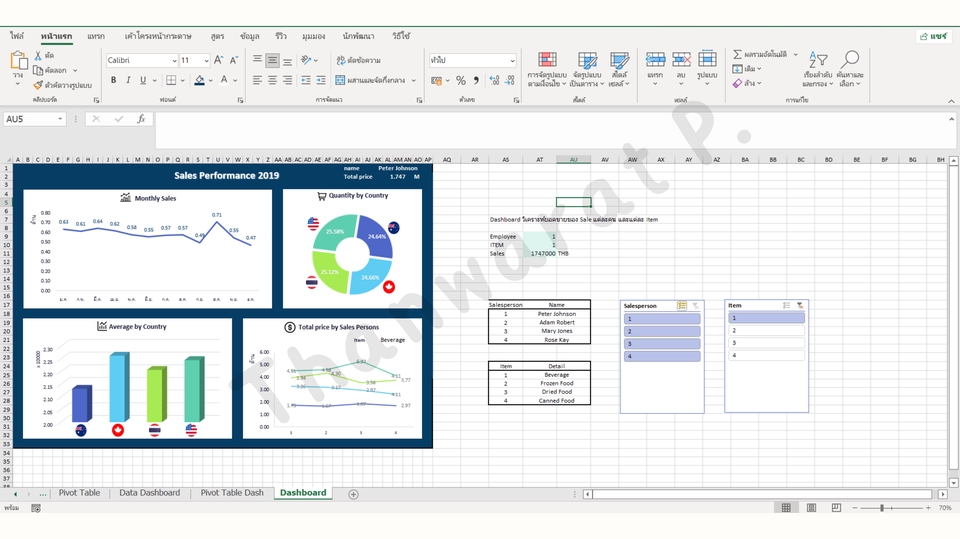This screenshot has height=539, width=960.
Task: Toggle Underline formatting
Action: tap(143, 80)
